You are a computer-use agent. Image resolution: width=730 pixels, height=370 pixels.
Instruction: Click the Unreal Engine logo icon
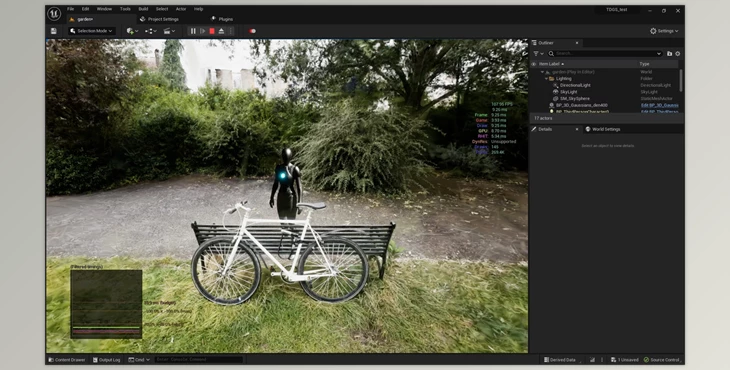pyautogui.click(x=54, y=14)
